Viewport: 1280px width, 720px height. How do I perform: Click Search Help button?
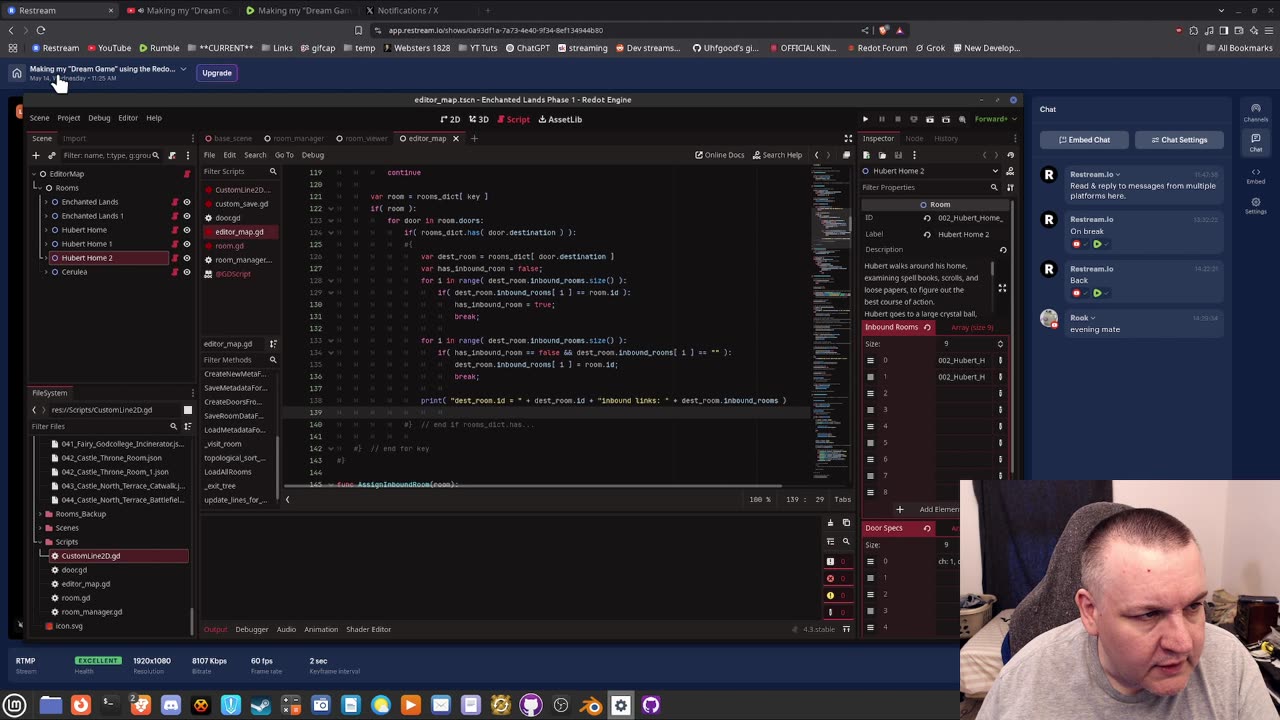coord(777,155)
